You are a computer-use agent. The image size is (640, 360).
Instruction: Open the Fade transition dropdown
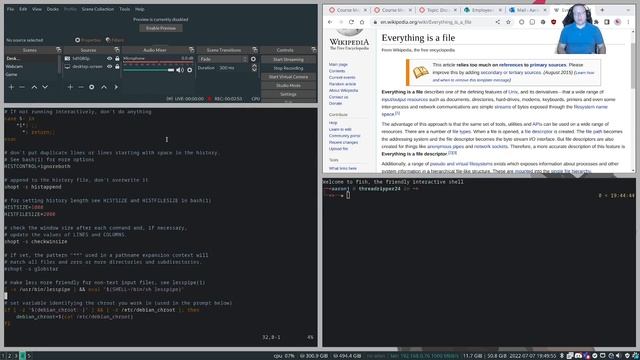223,59
